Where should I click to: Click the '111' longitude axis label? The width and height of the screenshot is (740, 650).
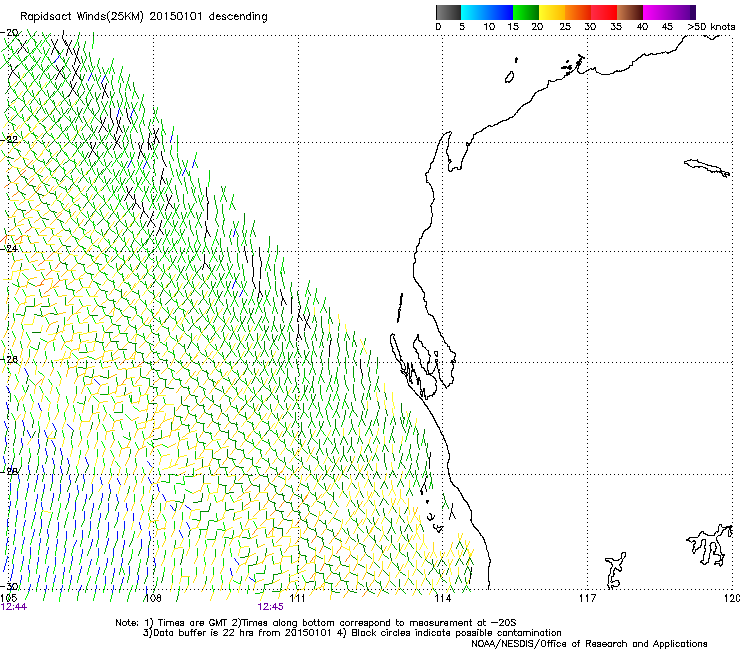click(297, 598)
